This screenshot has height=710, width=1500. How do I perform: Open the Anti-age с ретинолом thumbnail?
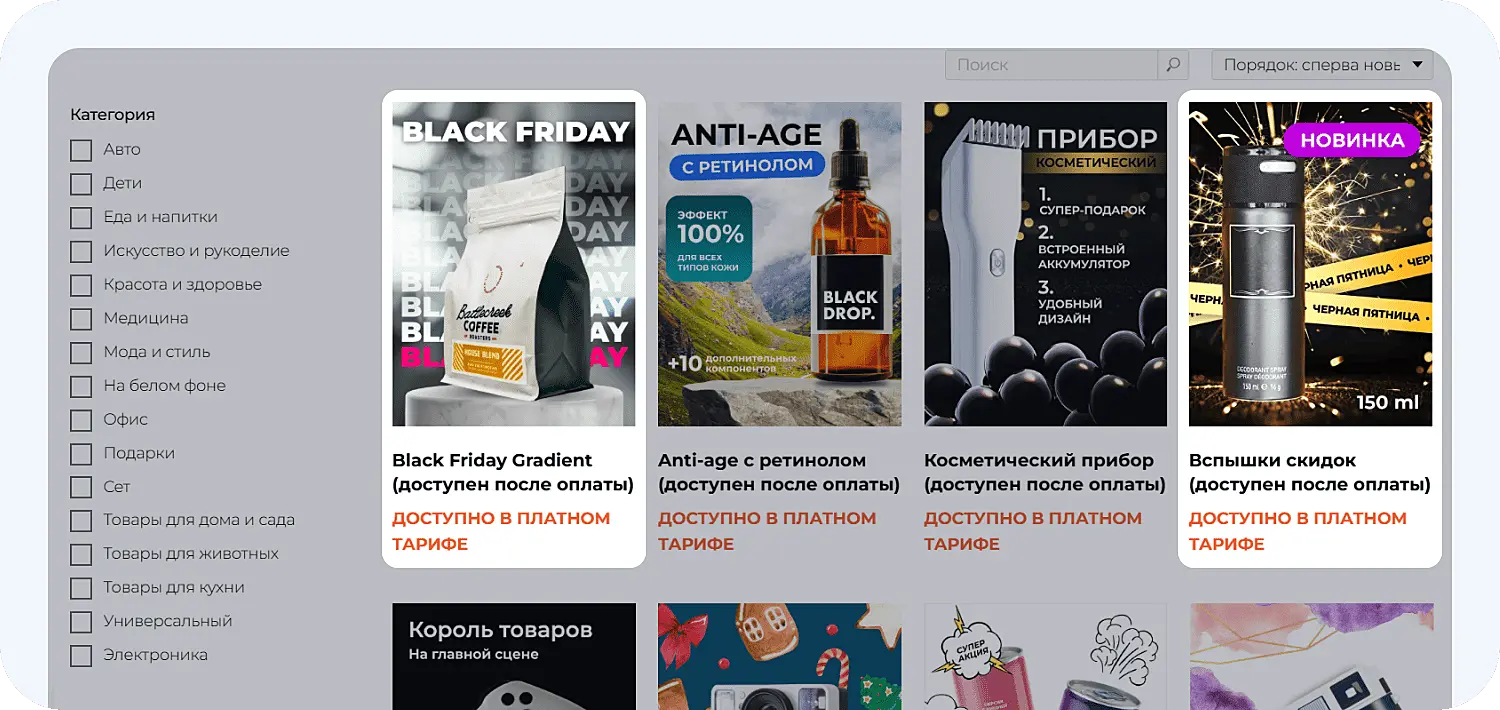click(780, 264)
